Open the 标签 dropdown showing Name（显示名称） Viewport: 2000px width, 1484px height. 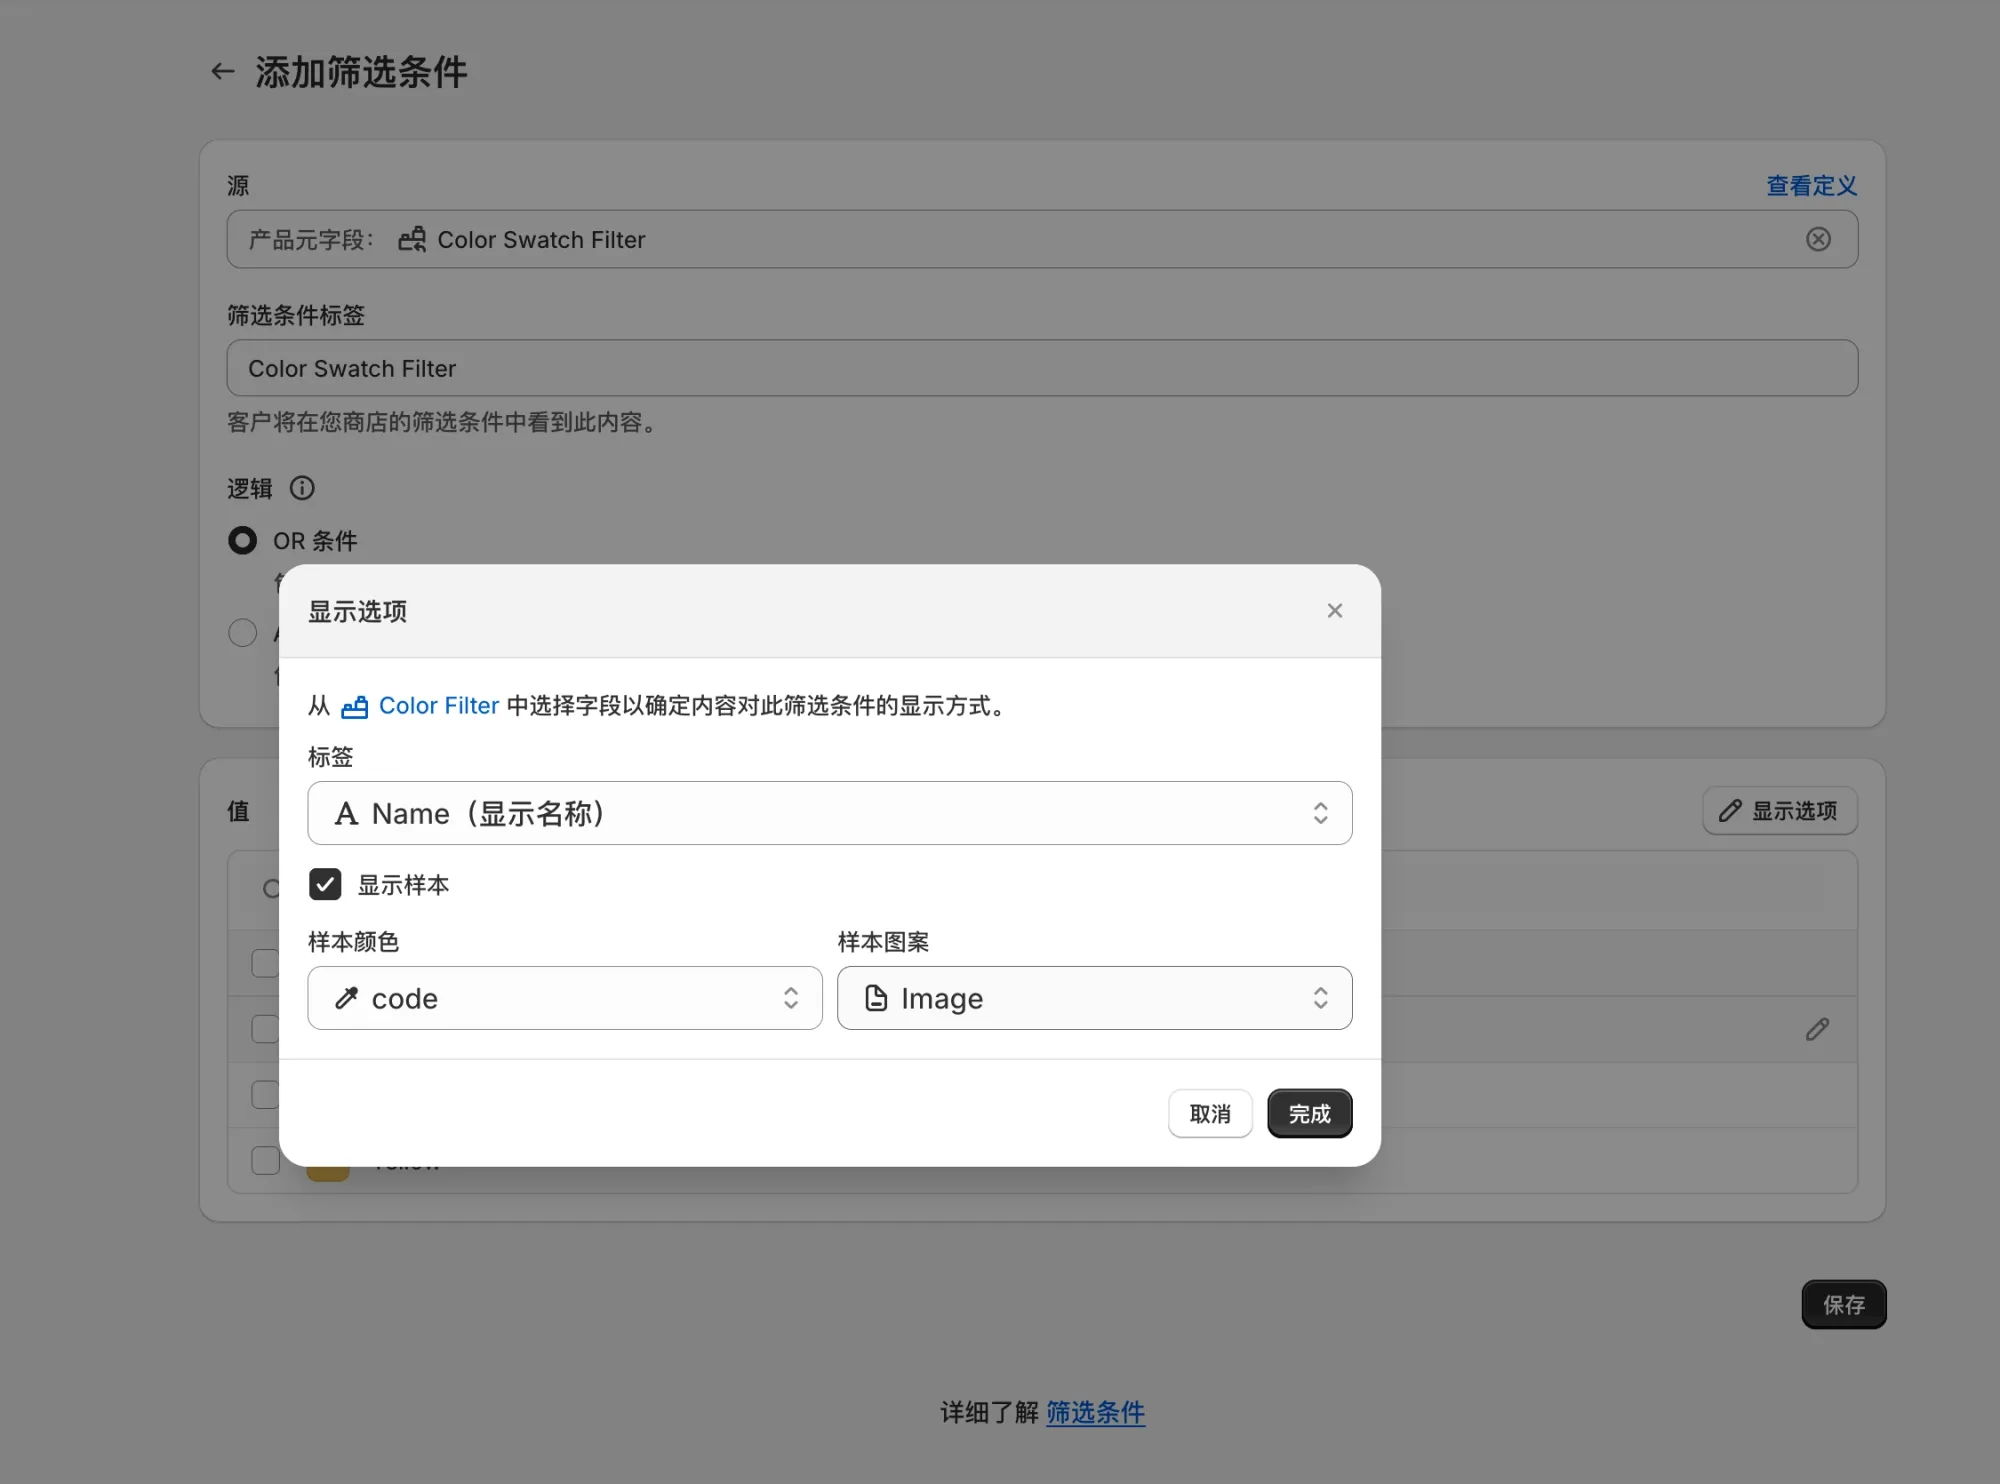(x=830, y=813)
